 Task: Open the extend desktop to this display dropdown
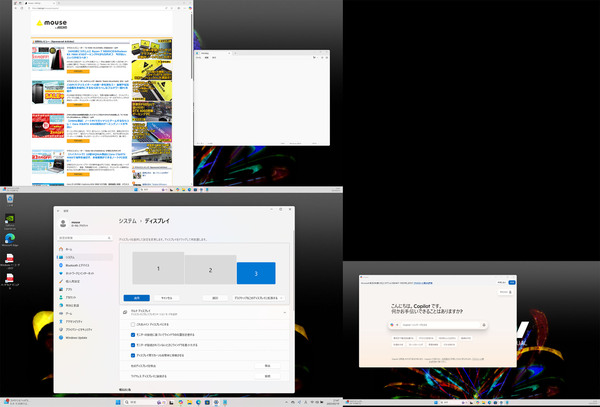click(258, 298)
